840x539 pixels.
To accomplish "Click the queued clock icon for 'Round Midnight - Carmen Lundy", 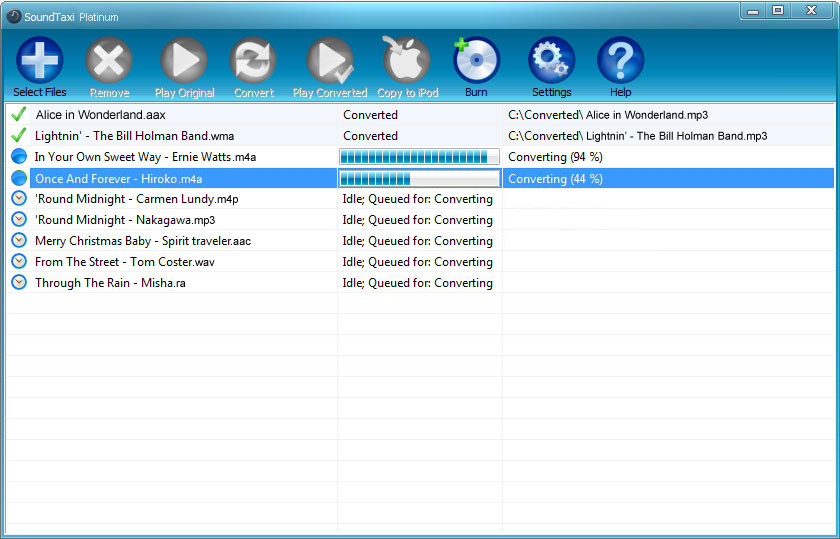I will pyautogui.click(x=19, y=198).
